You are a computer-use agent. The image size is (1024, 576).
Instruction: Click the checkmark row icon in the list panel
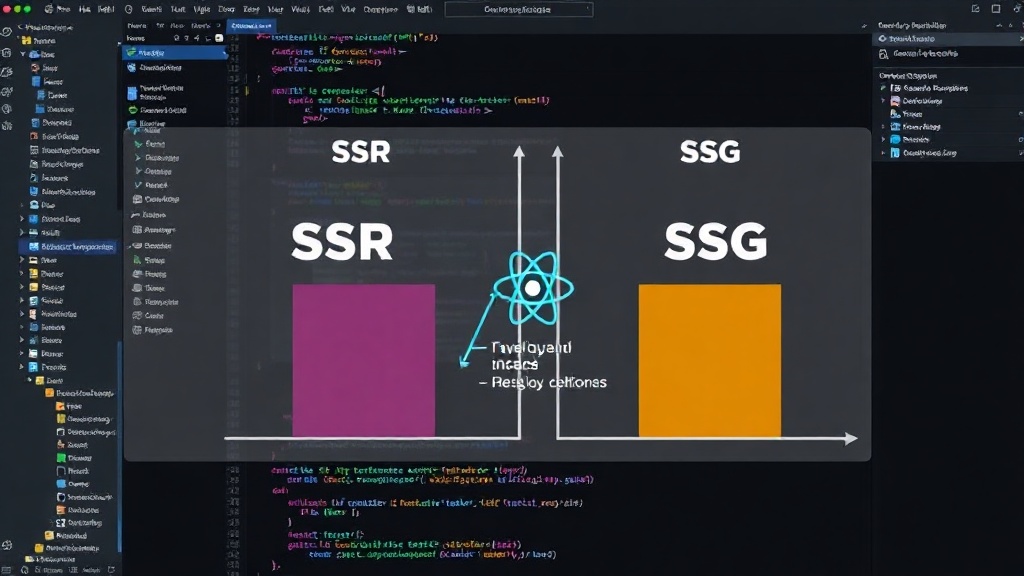click(x=138, y=185)
